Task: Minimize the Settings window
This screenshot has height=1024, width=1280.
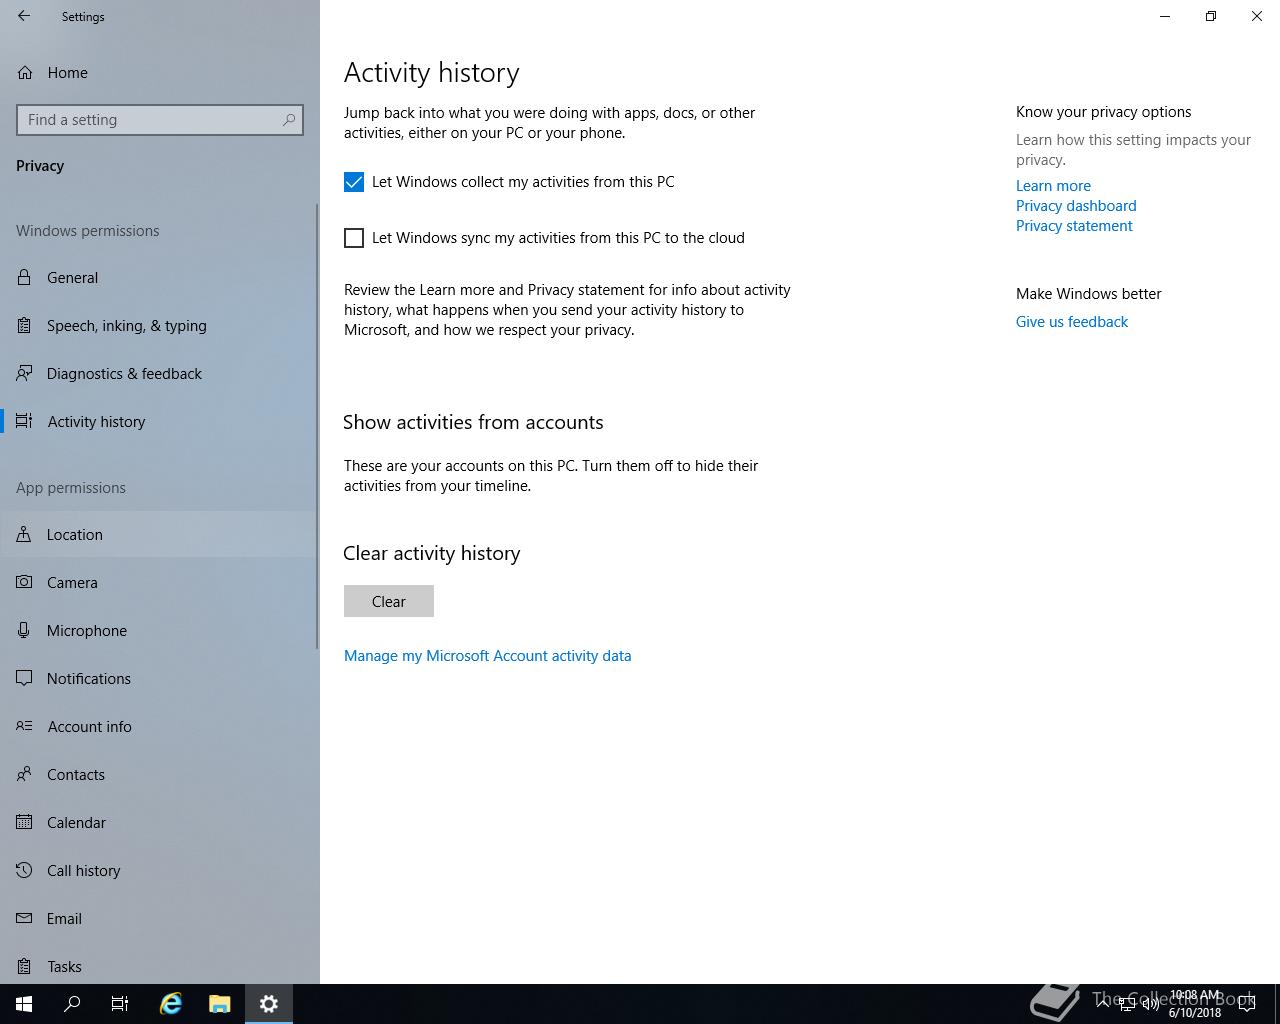Action: 1165,16
